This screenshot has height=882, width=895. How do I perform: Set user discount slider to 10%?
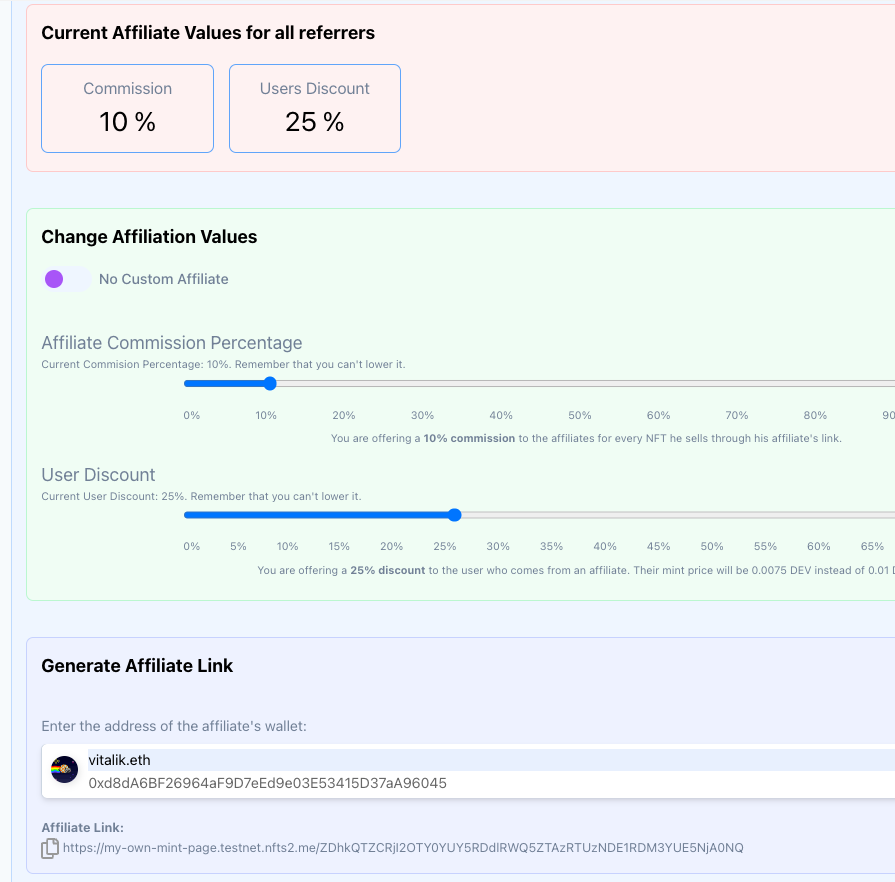tap(288, 515)
